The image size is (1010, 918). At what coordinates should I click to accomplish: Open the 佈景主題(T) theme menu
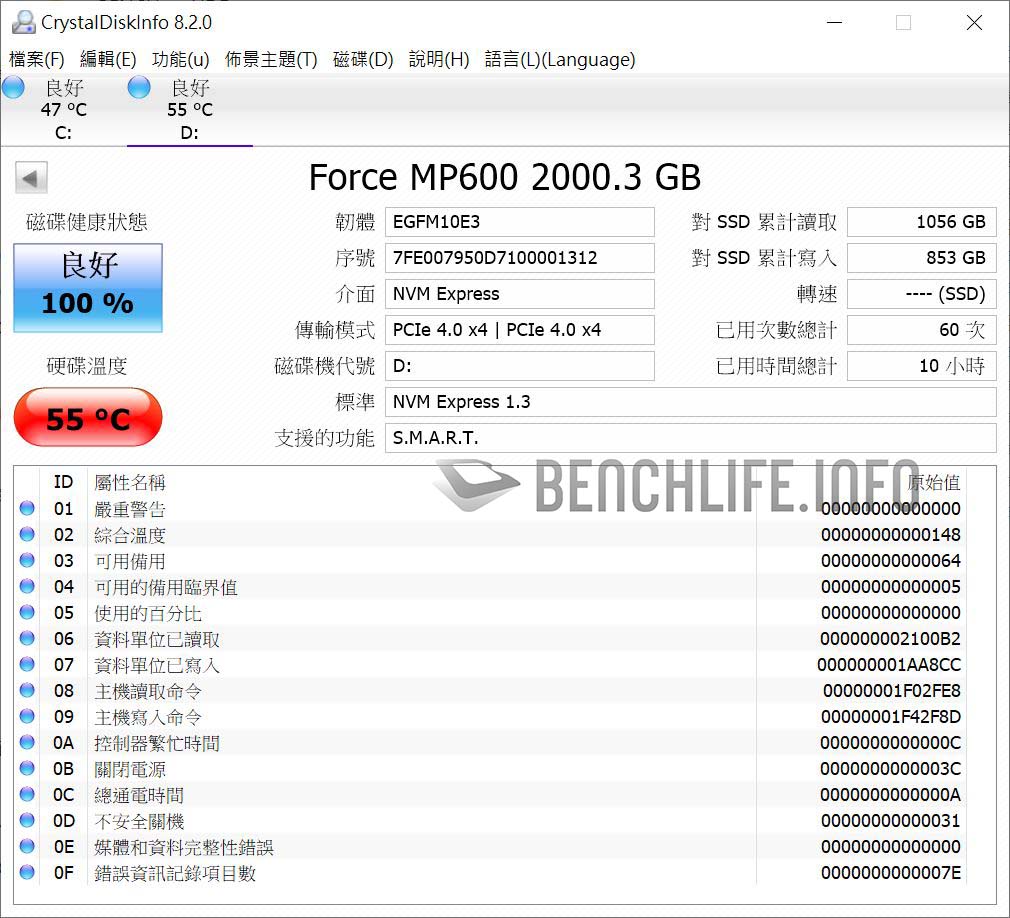coord(270,60)
